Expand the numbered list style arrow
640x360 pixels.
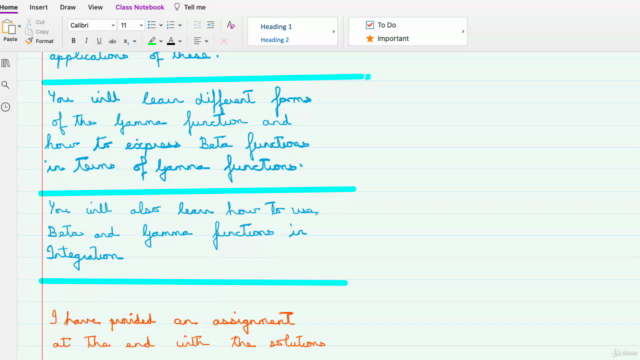pos(180,25)
